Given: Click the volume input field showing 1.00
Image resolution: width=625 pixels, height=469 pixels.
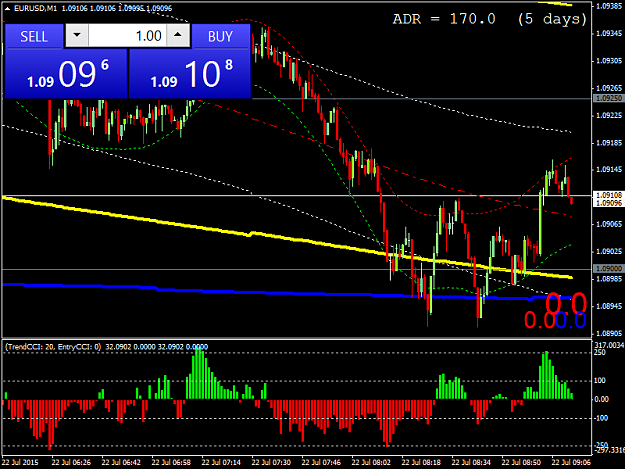Looking at the screenshot, I should tap(128, 35).
